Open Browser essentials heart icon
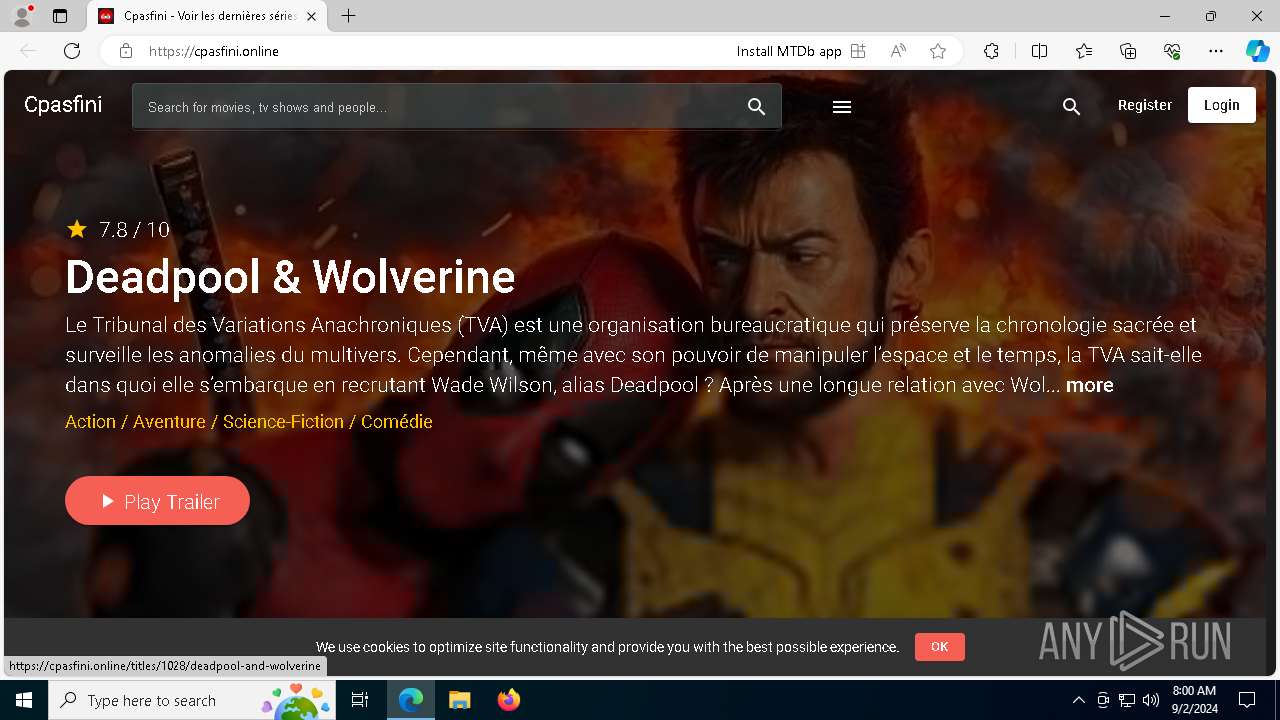 [1172, 51]
